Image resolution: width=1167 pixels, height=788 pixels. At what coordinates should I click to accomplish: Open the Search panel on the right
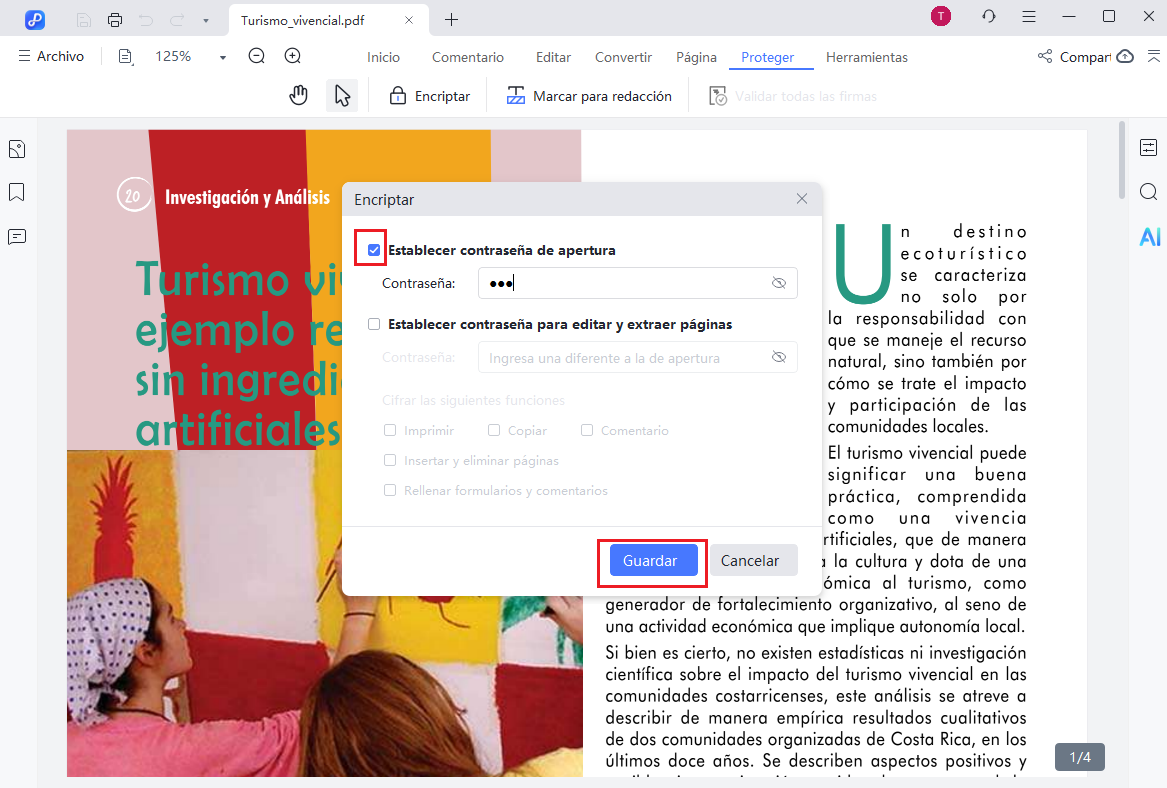(x=1149, y=191)
